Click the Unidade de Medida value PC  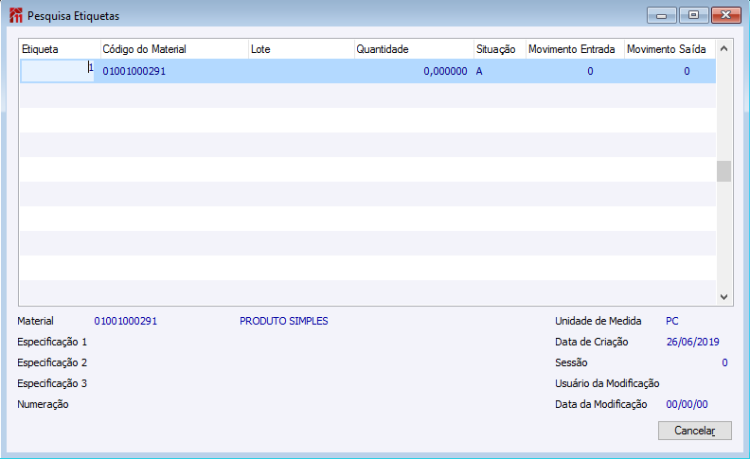pos(672,321)
